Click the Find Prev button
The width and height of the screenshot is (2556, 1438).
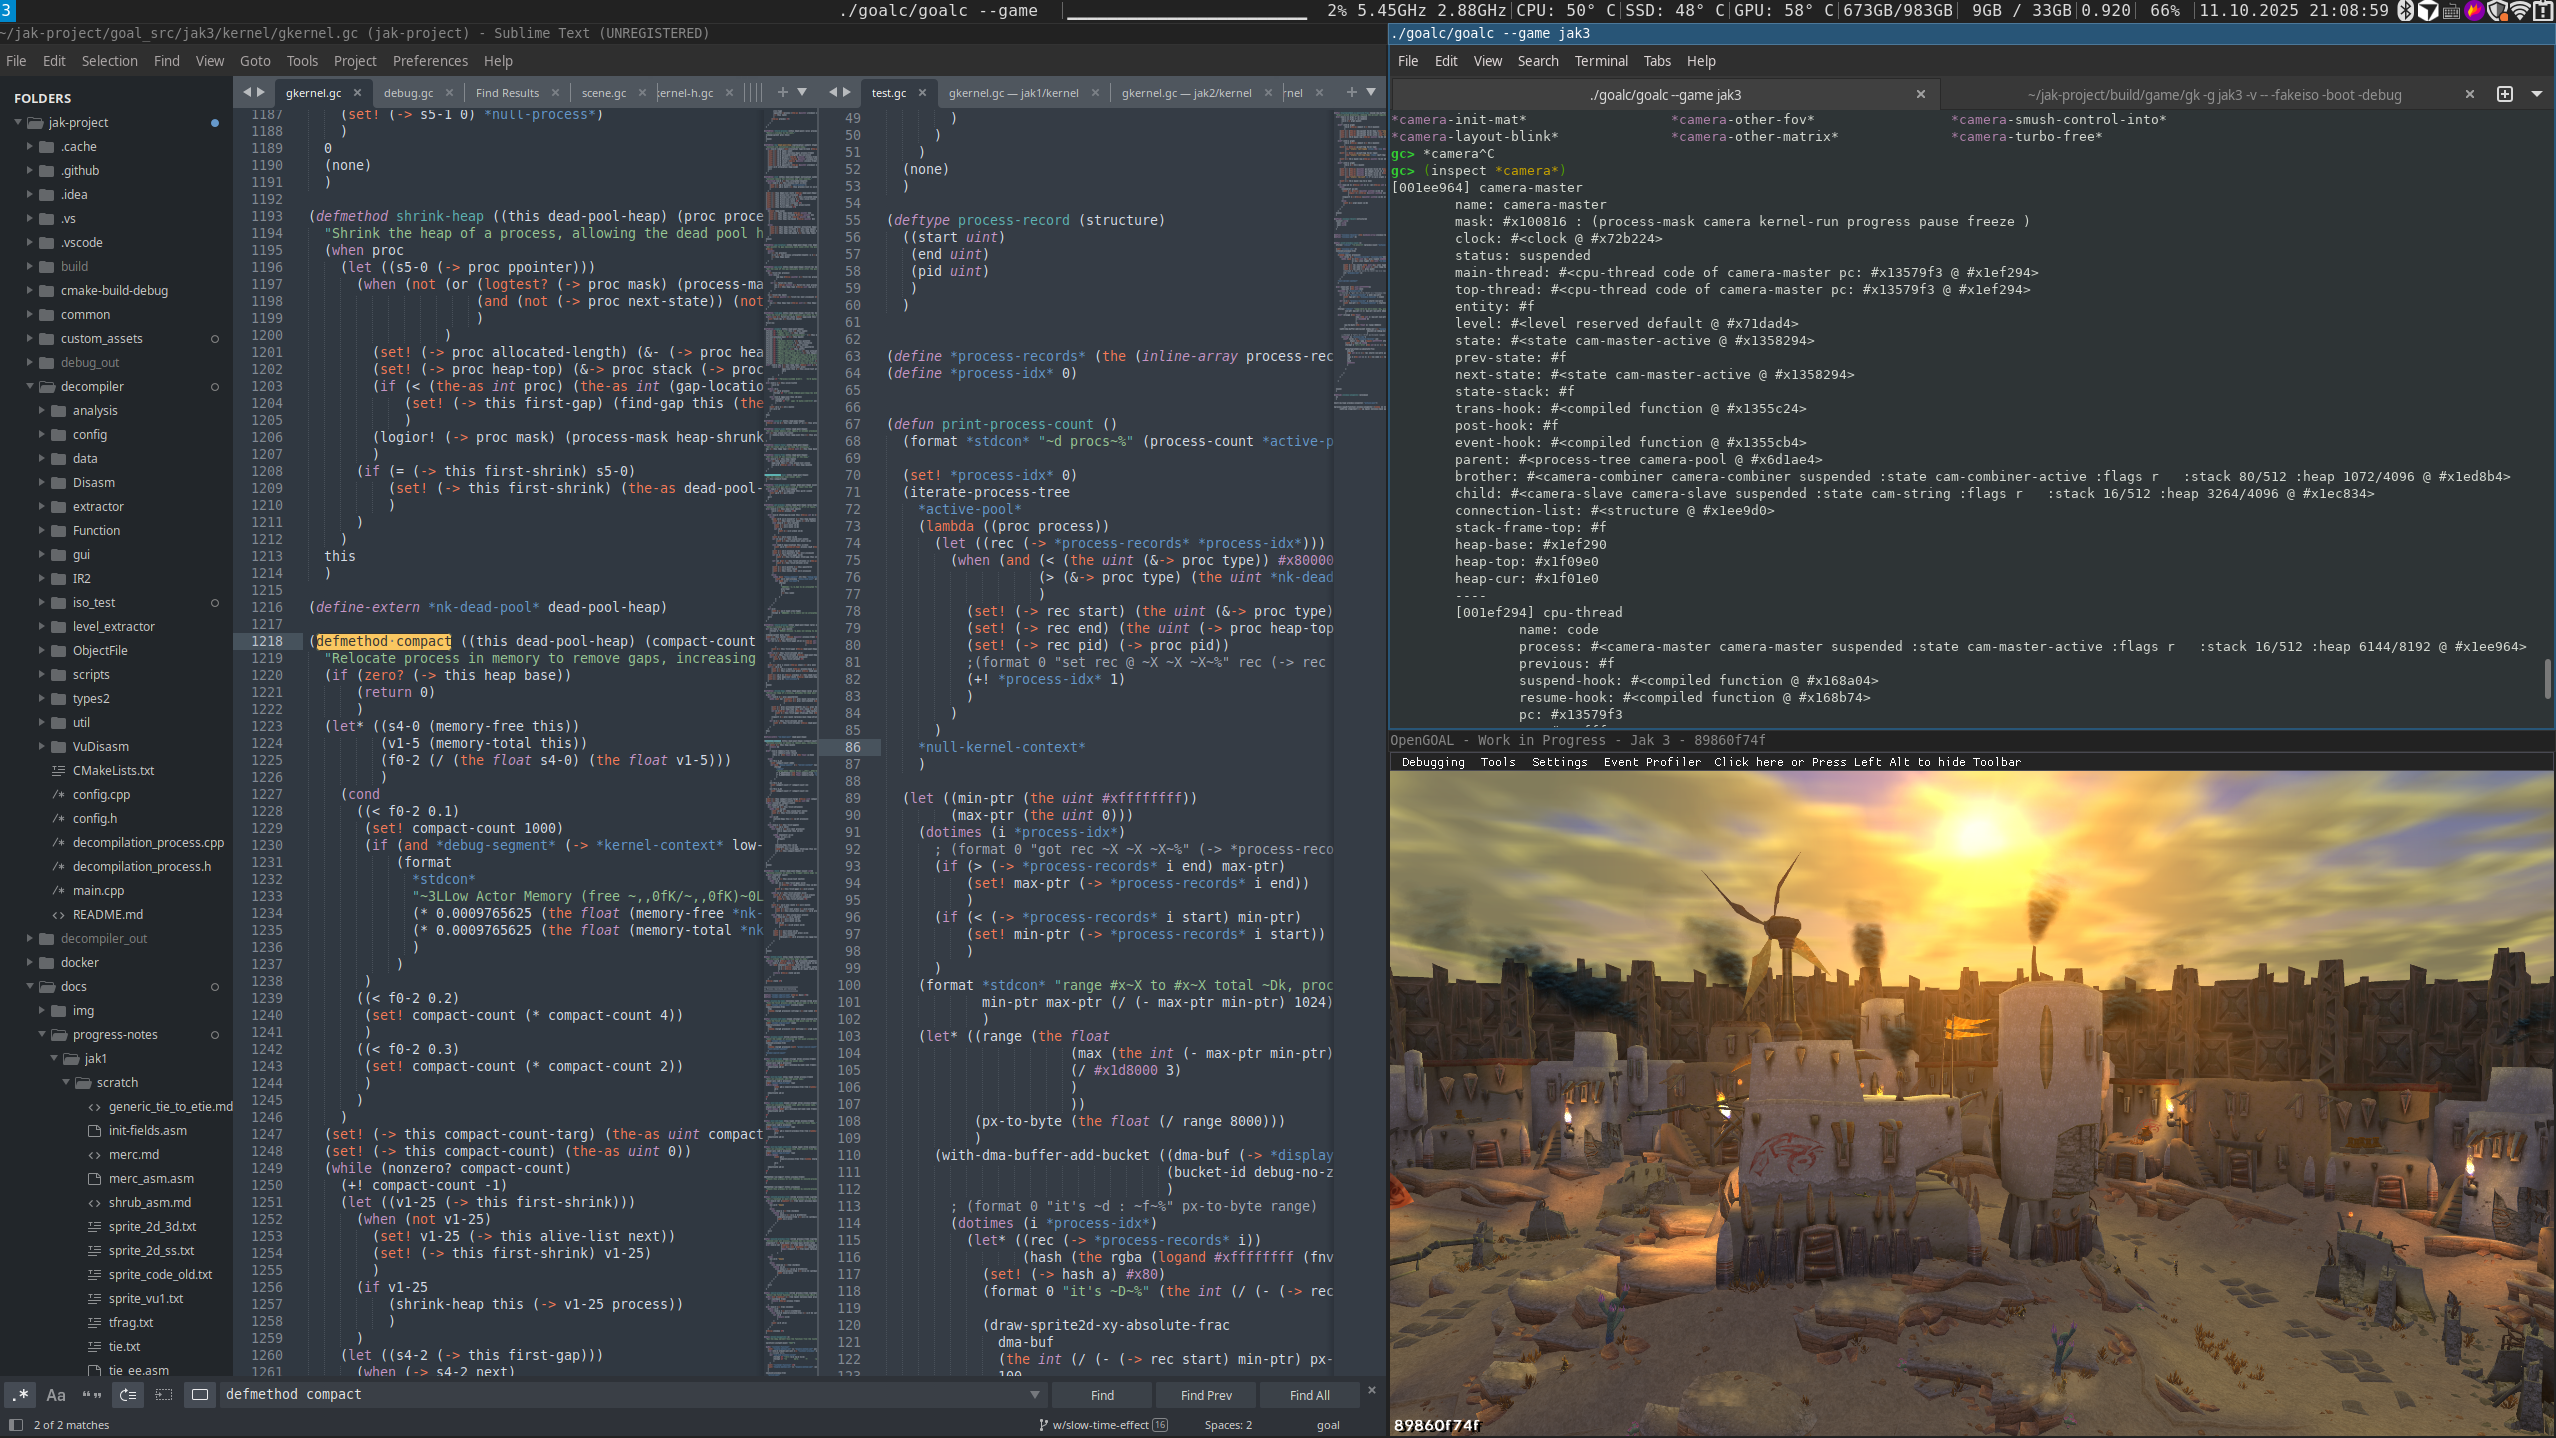1205,1394
